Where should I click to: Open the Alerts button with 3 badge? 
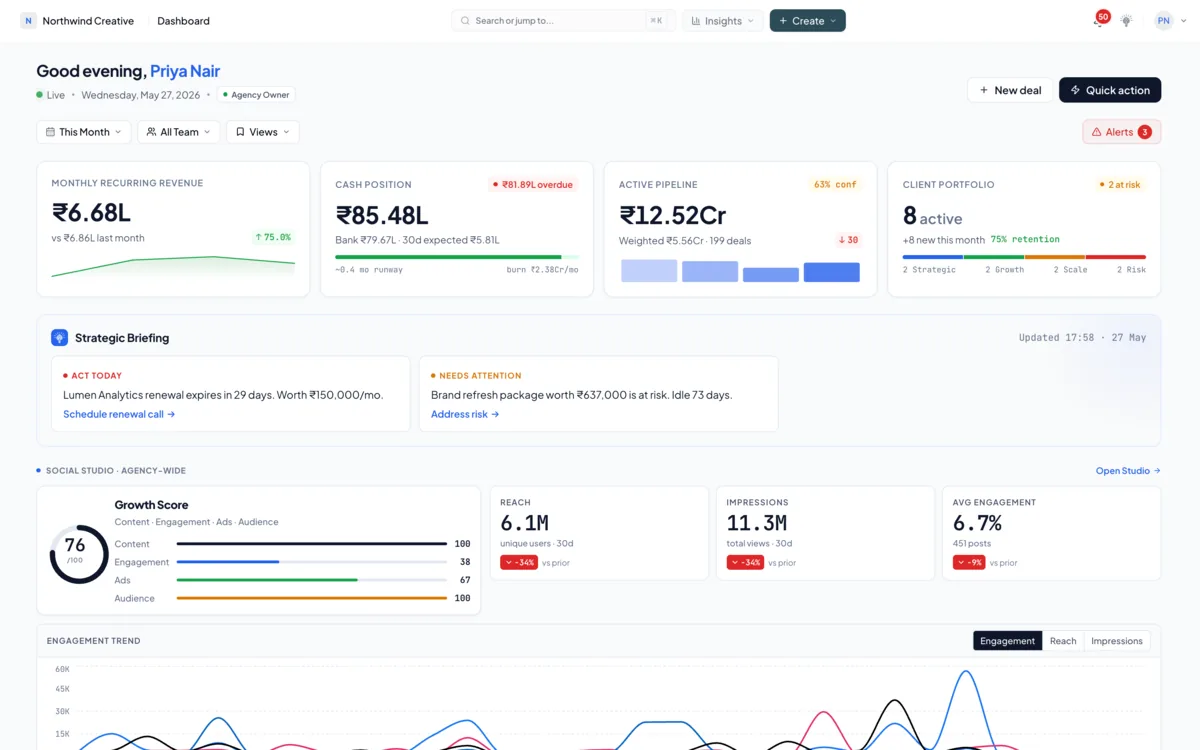point(1122,132)
